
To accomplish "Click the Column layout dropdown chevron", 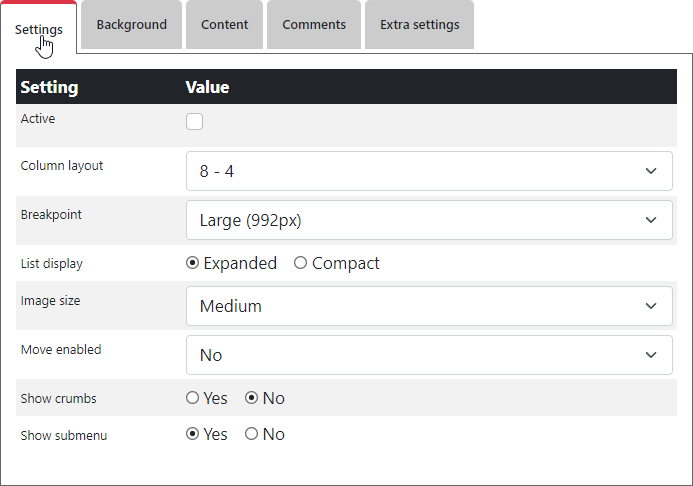I will click(x=652, y=171).
